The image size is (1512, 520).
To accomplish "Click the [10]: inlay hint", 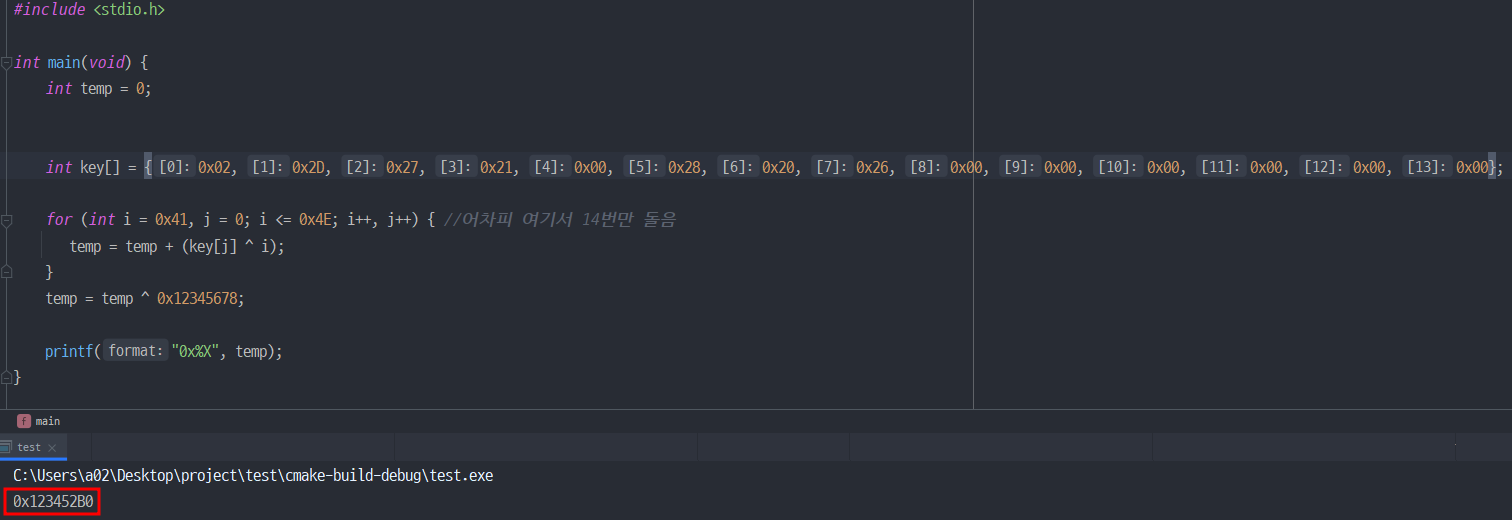I will point(1120,168).
